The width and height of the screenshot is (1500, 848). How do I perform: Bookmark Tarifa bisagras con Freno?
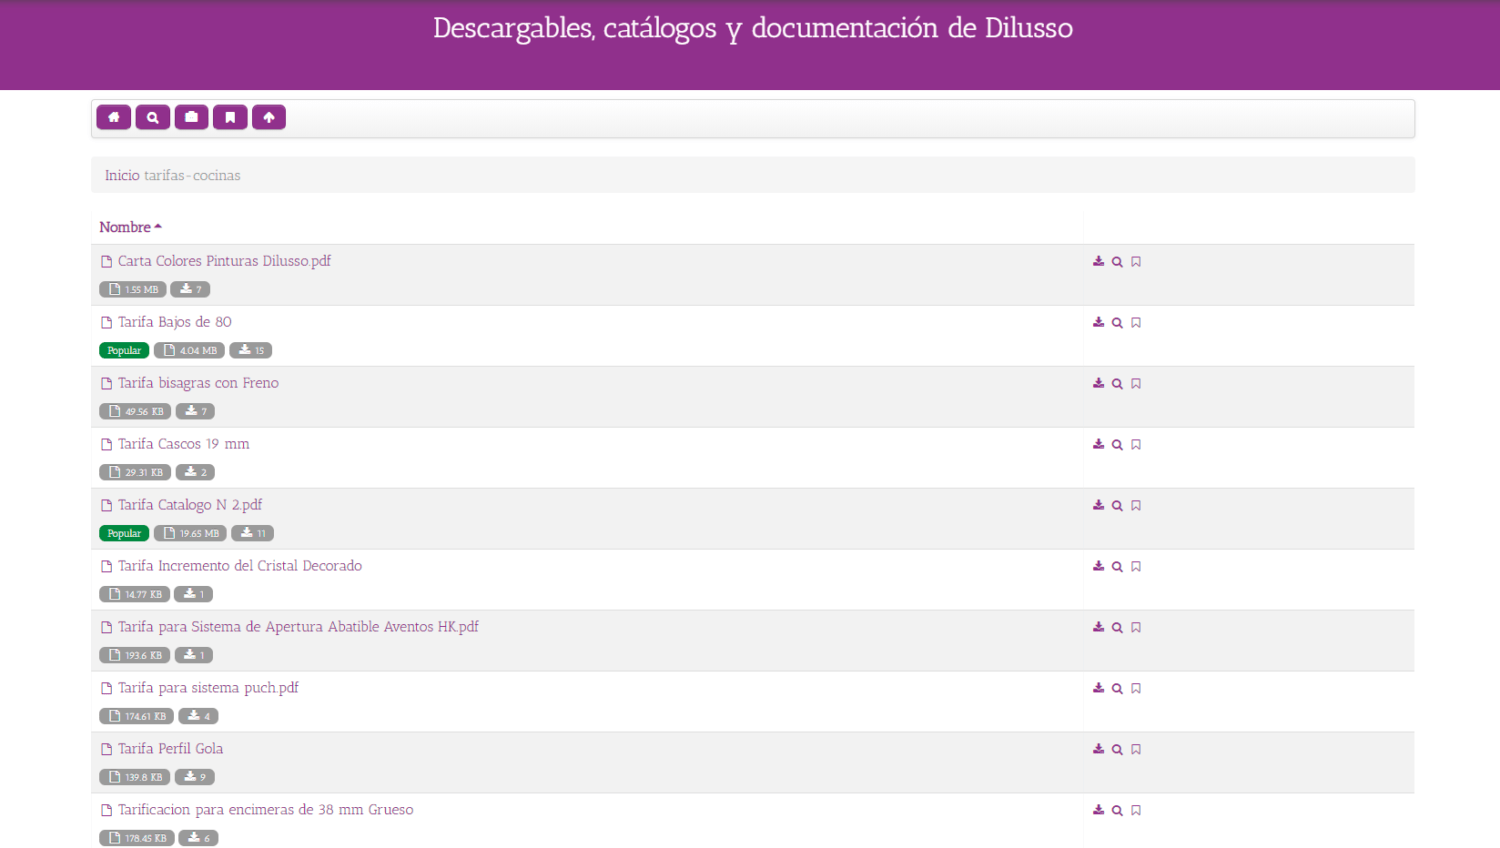(1136, 384)
